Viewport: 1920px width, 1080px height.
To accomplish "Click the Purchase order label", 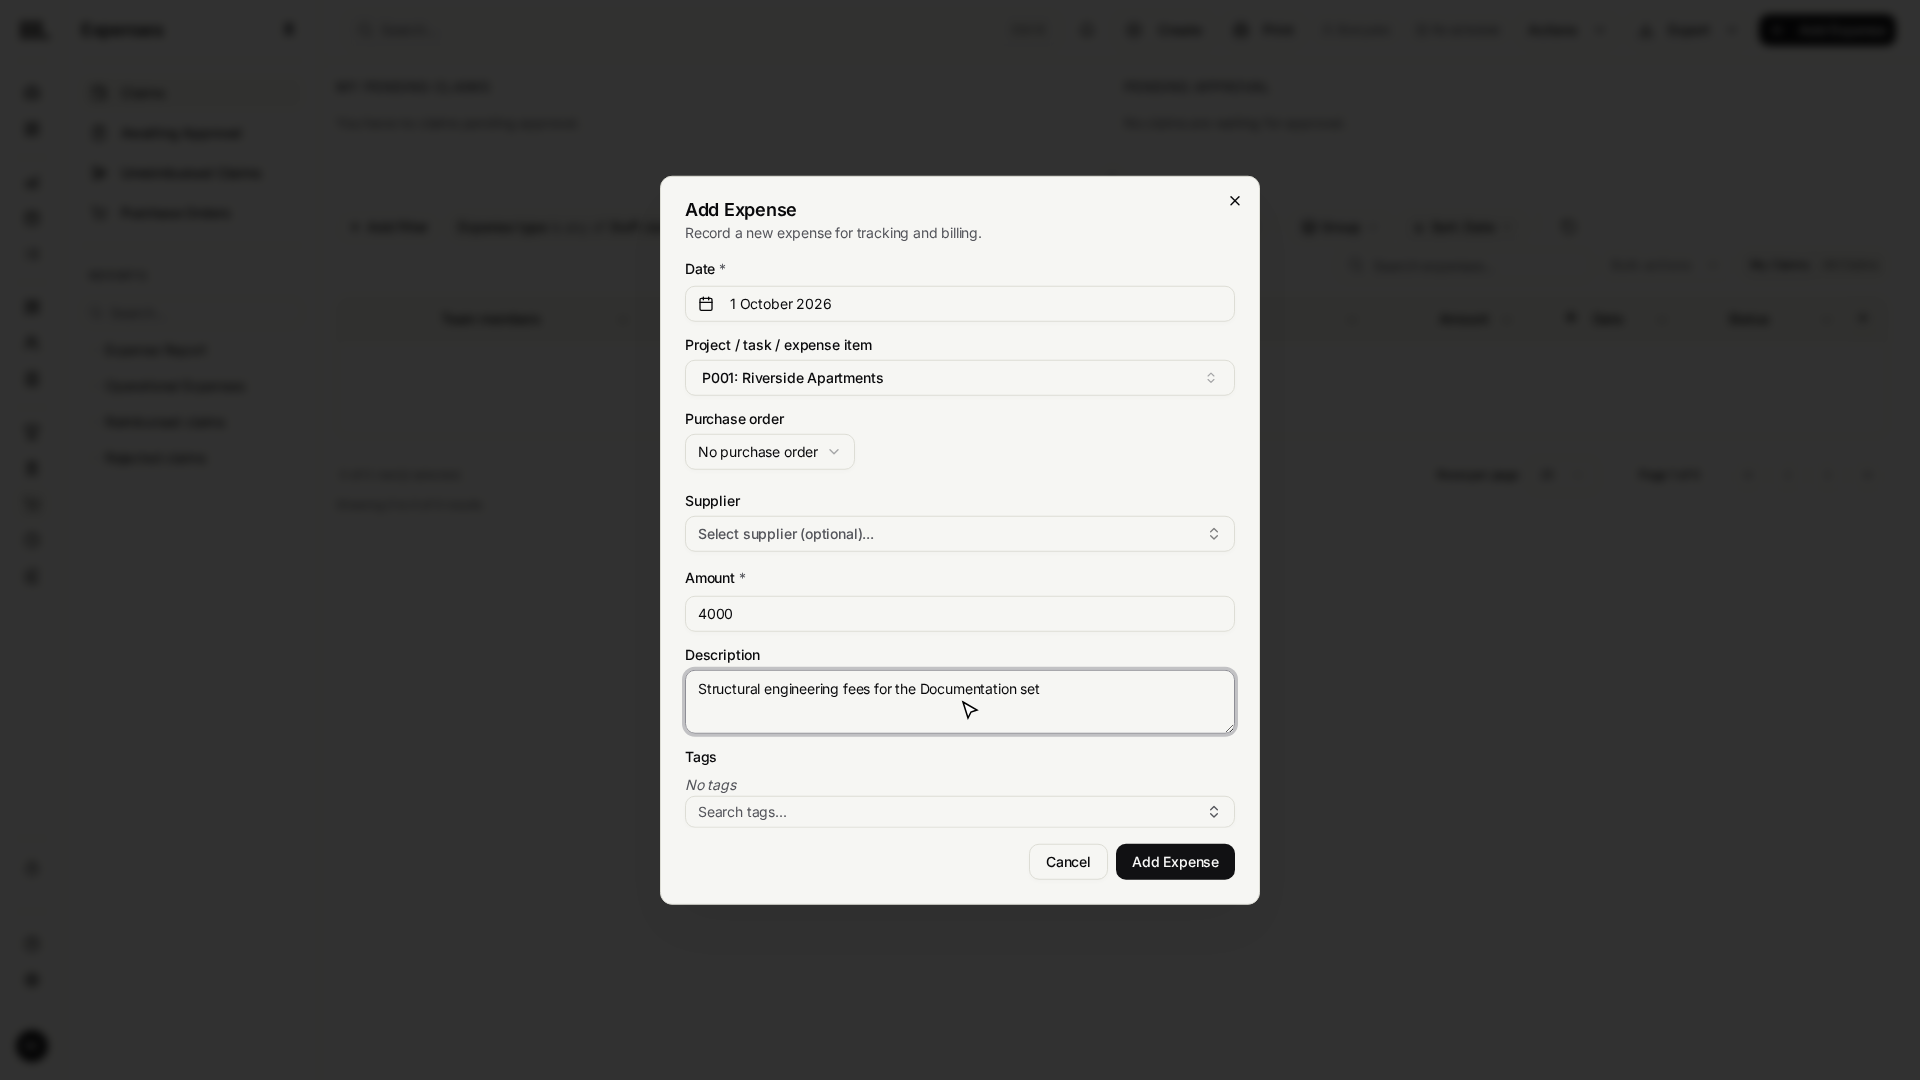I will [x=734, y=419].
